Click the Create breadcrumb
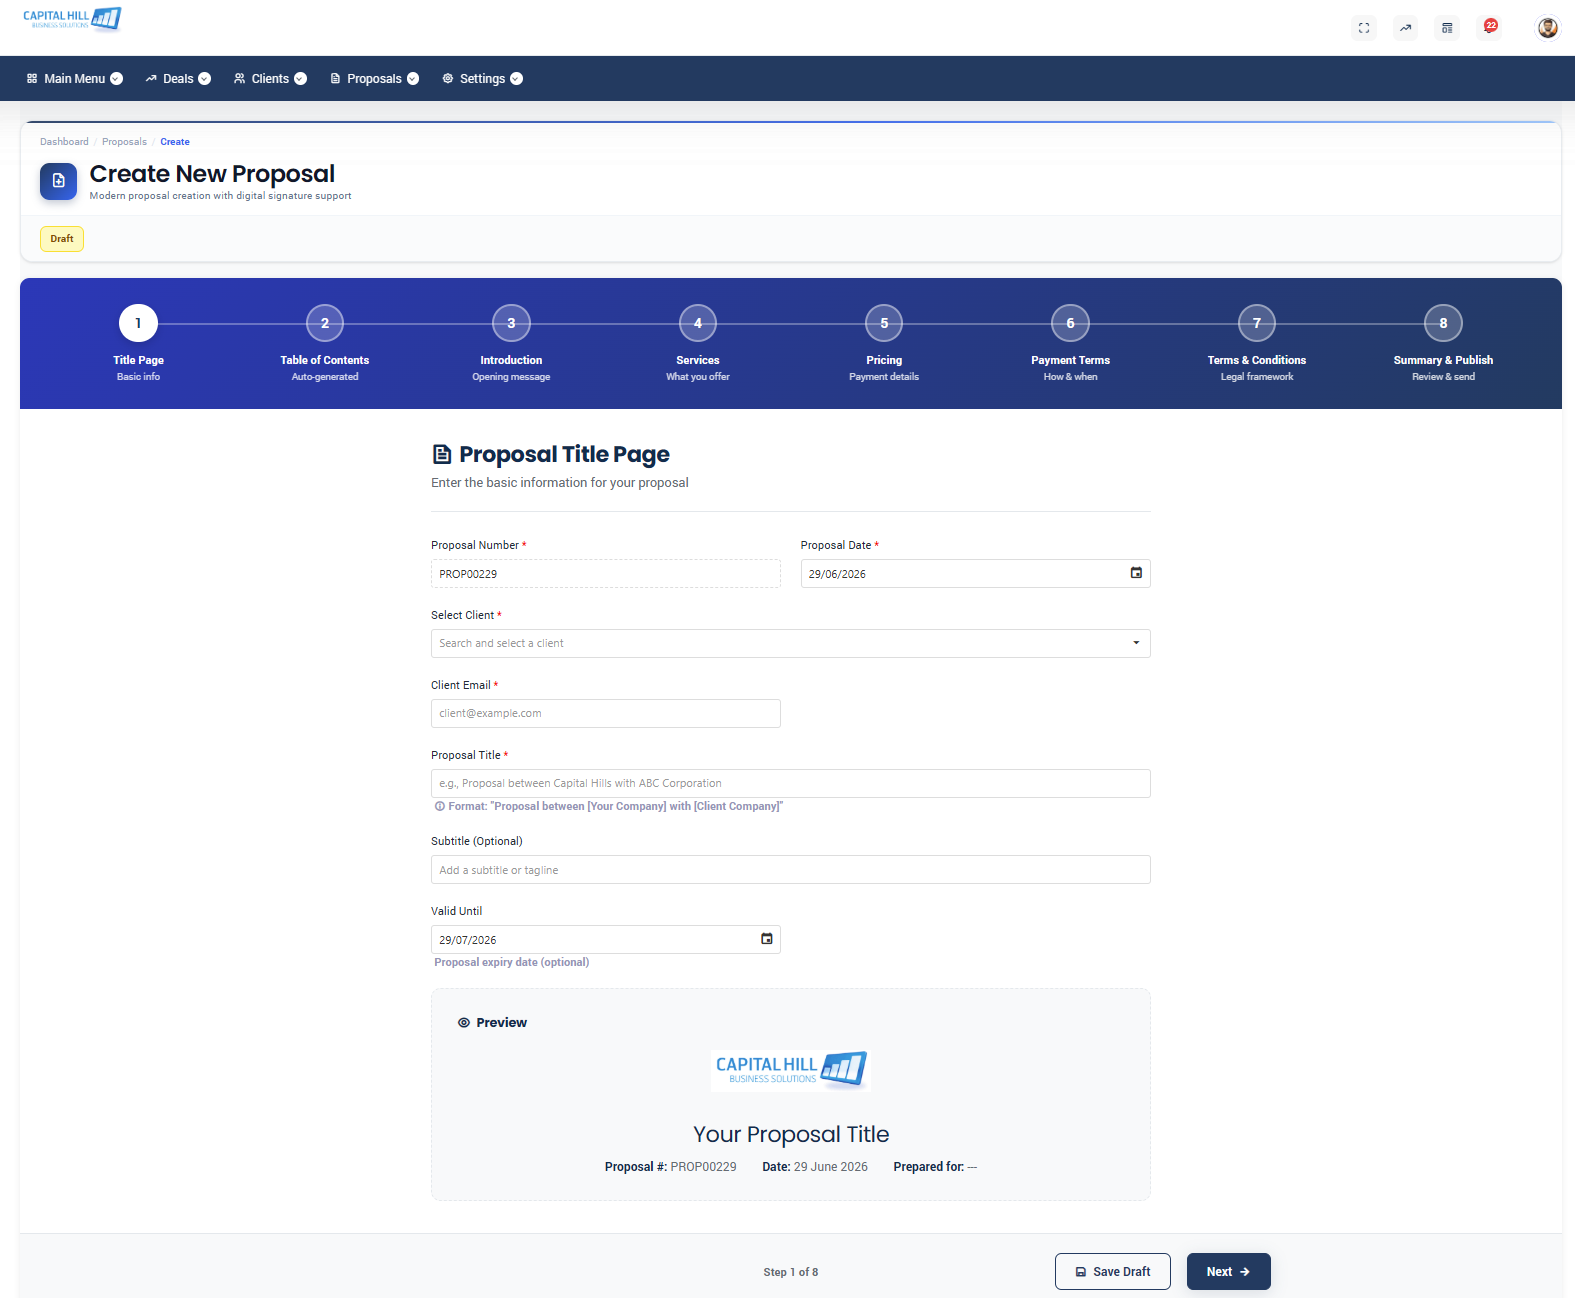1575x1298 pixels. pos(175,142)
